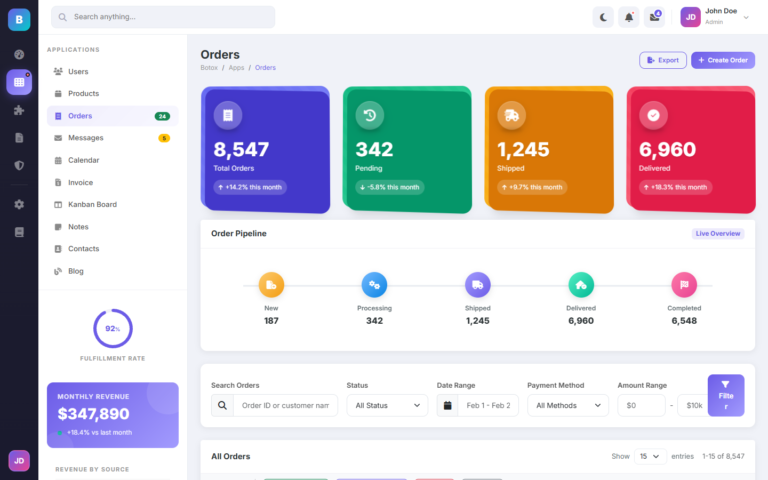Click the shield icon in the left rail
768x480 pixels.
(19, 165)
